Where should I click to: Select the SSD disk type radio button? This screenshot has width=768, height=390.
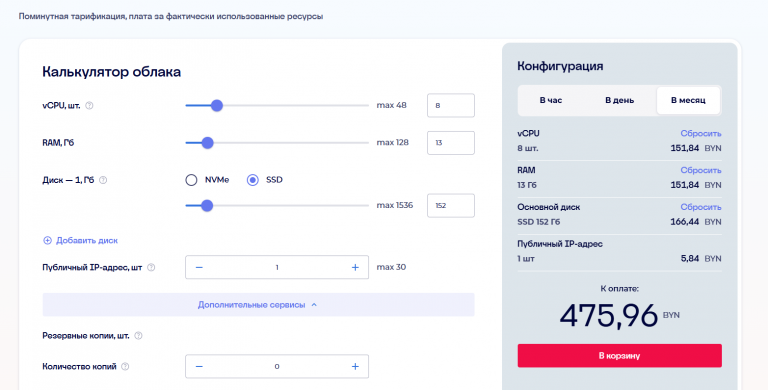pyautogui.click(x=252, y=180)
